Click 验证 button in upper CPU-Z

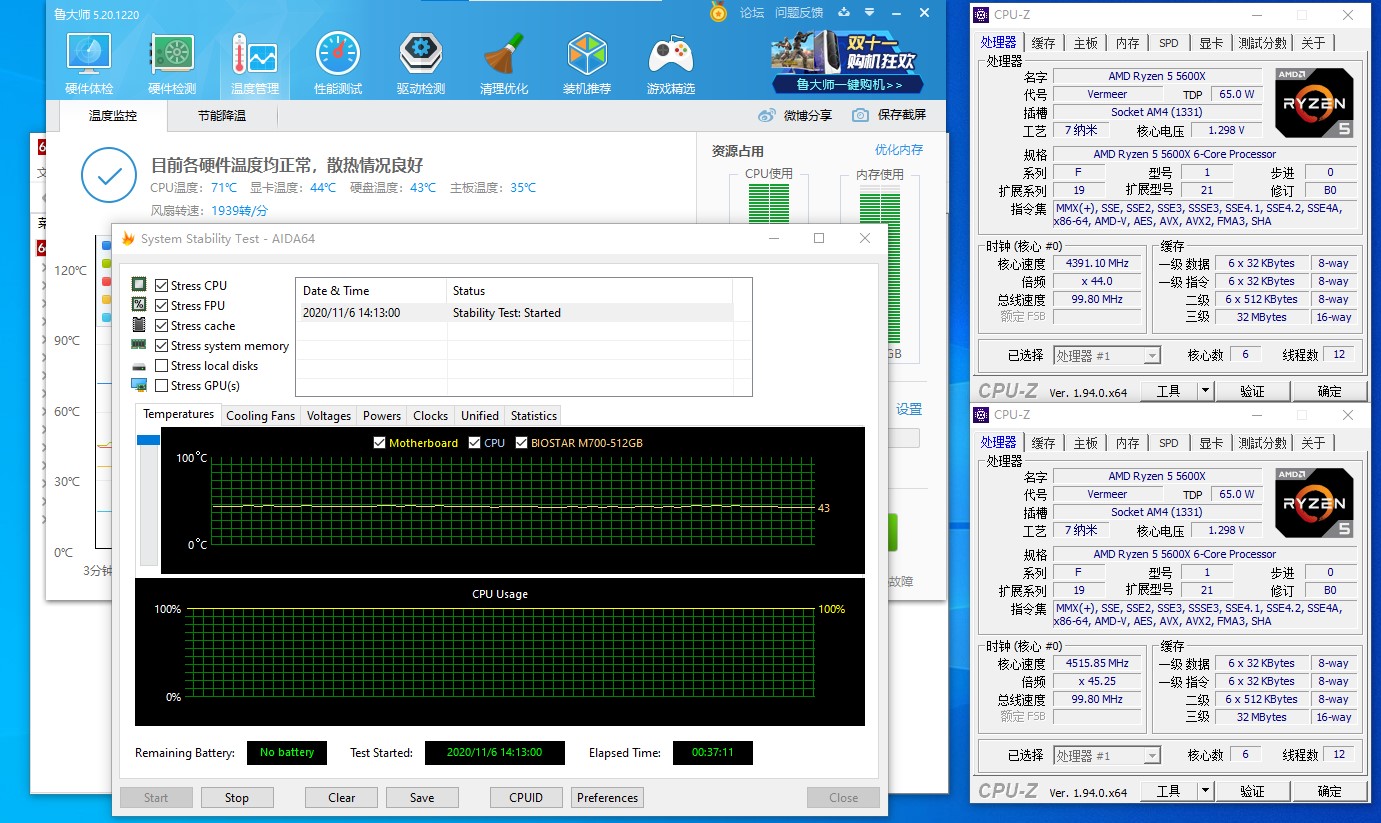coord(1252,391)
